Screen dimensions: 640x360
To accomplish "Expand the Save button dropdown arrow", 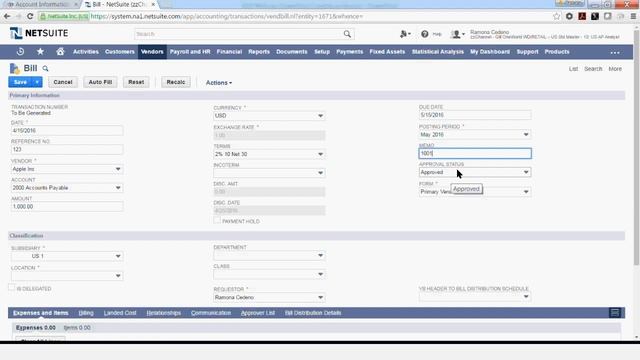I will pyautogui.click(x=37, y=82).
